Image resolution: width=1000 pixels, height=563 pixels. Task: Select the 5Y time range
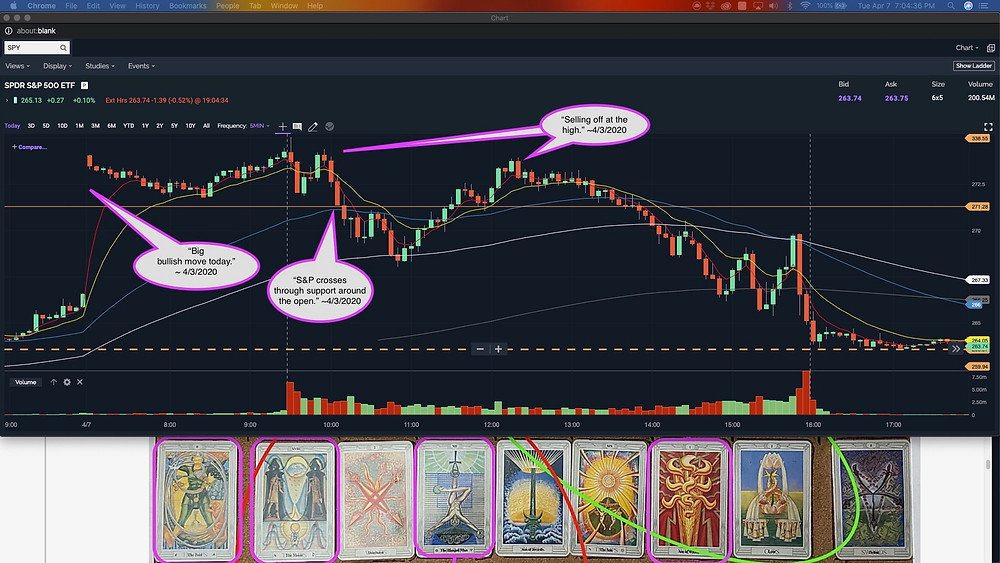coord(174,126)
